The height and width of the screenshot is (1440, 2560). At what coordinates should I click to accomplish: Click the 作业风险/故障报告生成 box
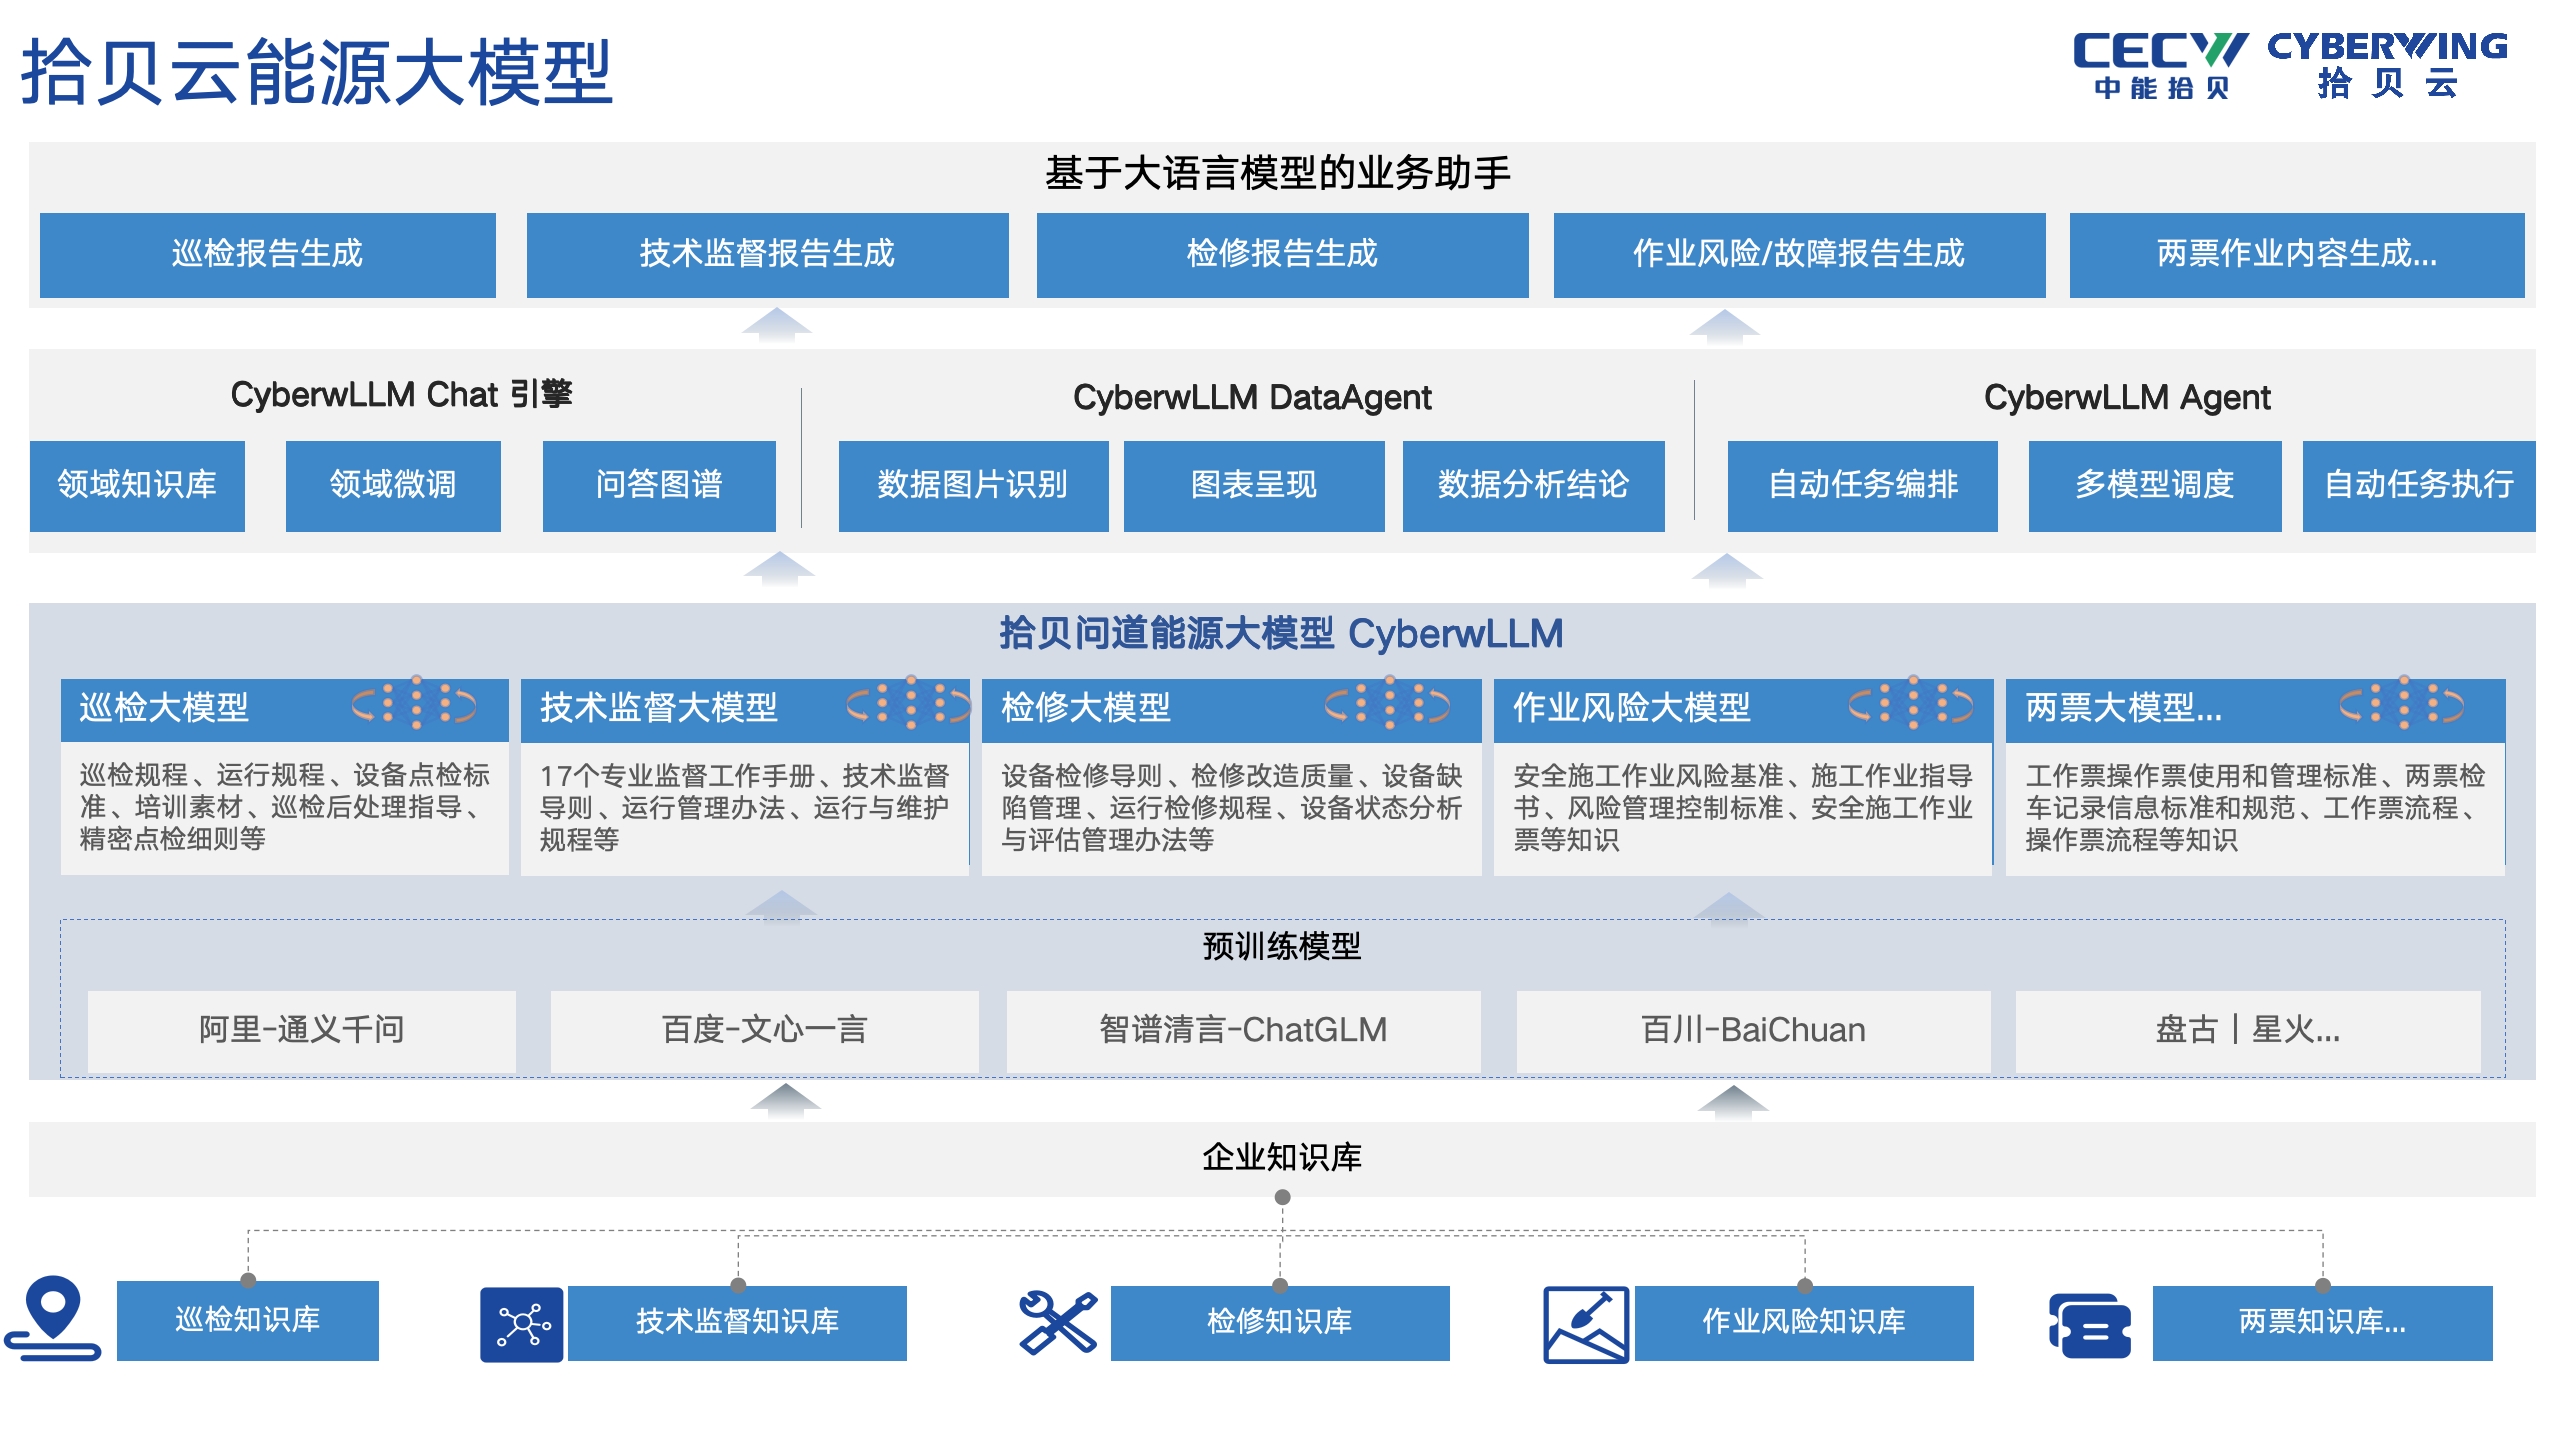[x=1798, y=254]
